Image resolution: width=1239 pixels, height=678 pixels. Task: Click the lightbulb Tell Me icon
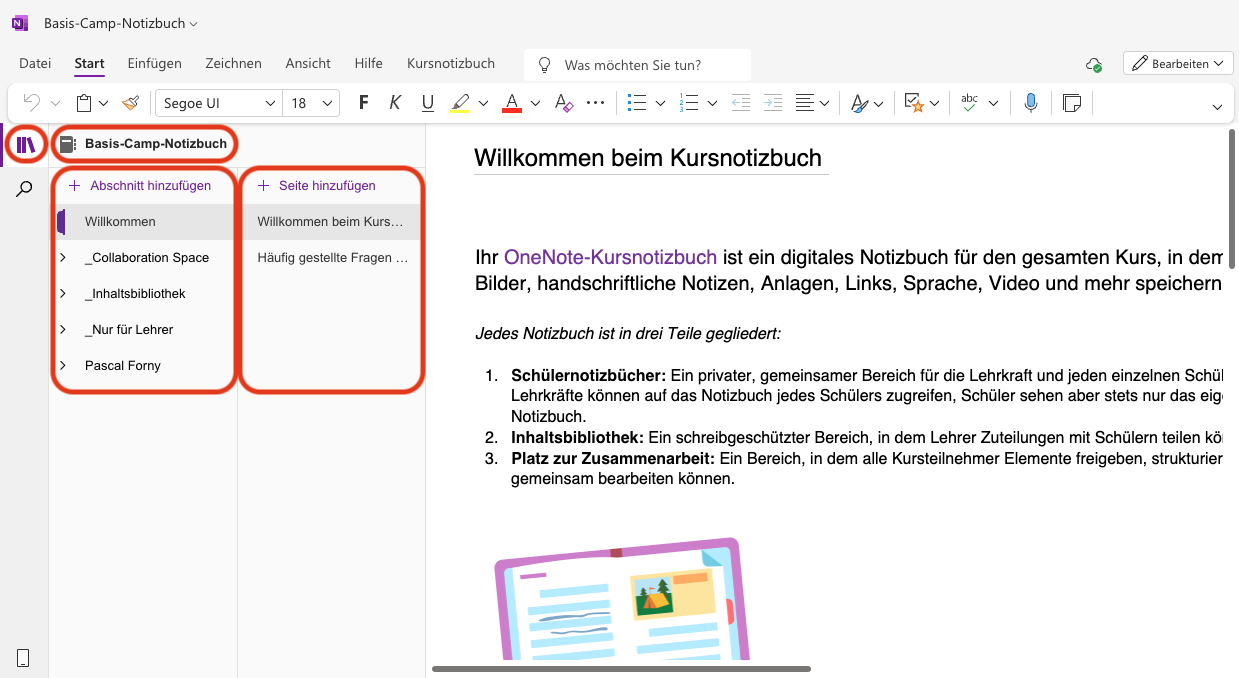click(x=545, y=64)
